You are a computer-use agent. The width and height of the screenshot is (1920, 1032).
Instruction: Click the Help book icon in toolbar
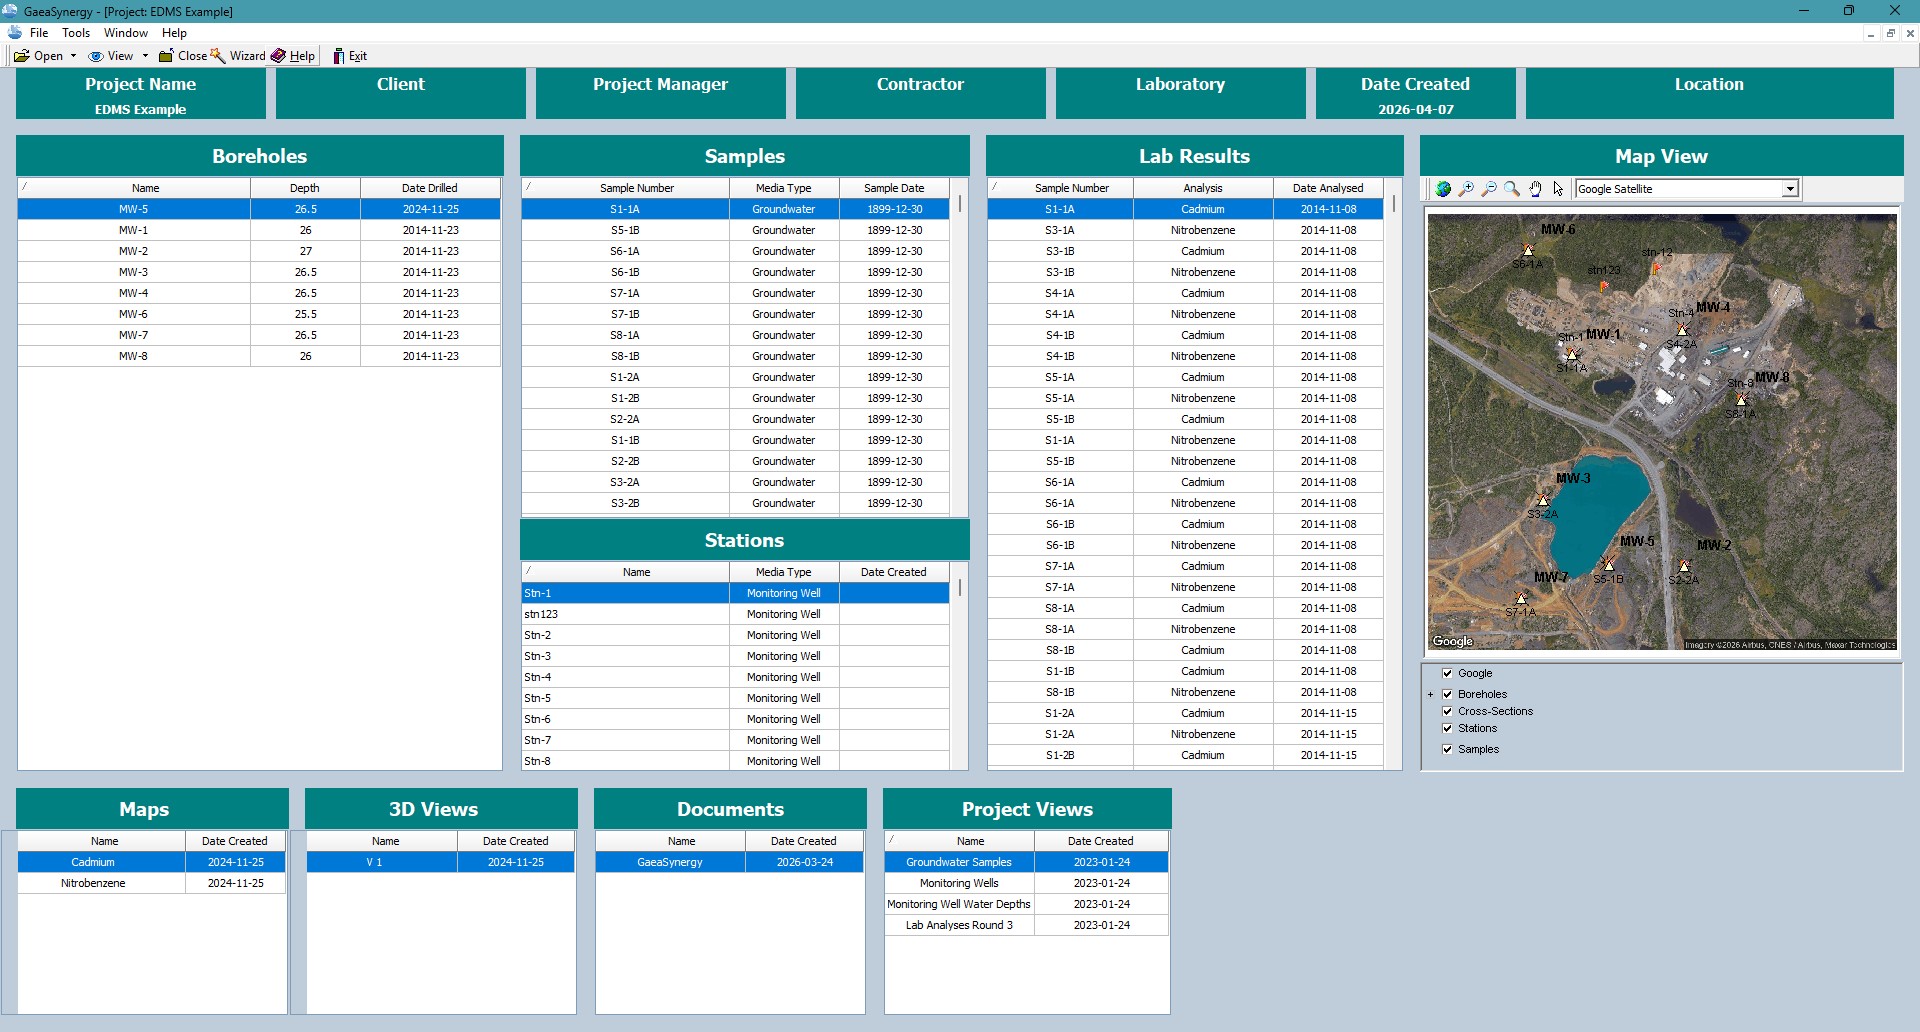pyautogui.click(x=281, y=56)
